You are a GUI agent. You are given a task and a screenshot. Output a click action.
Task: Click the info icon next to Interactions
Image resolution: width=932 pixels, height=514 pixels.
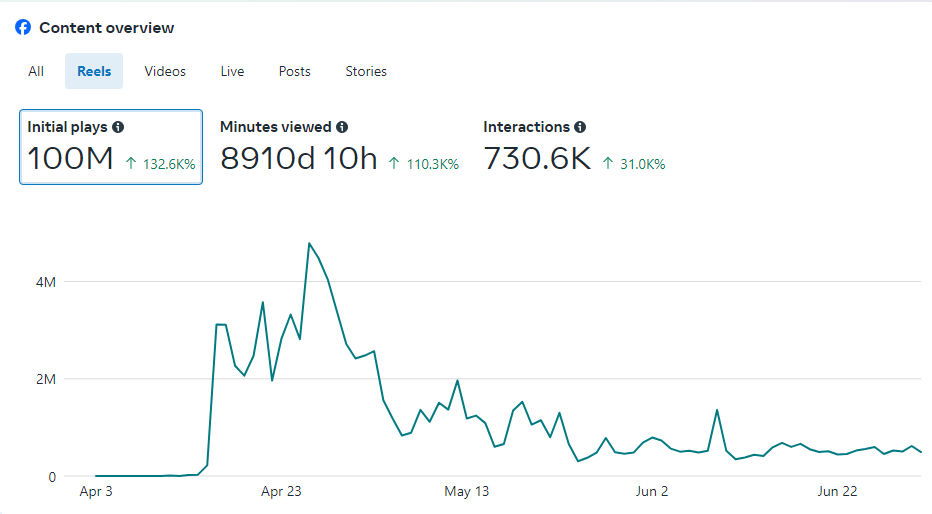coord(580,127)
